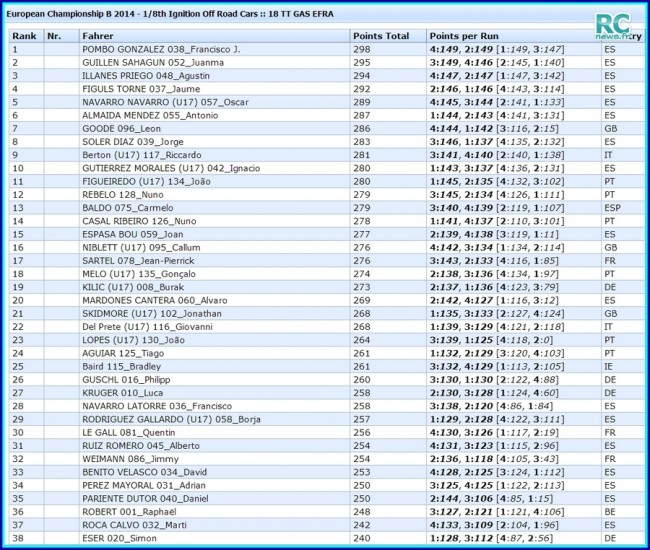Select driver ROCA CALVO 032_Marti
The height and width of the screenshot is (550, 650).
coord(134,525)
